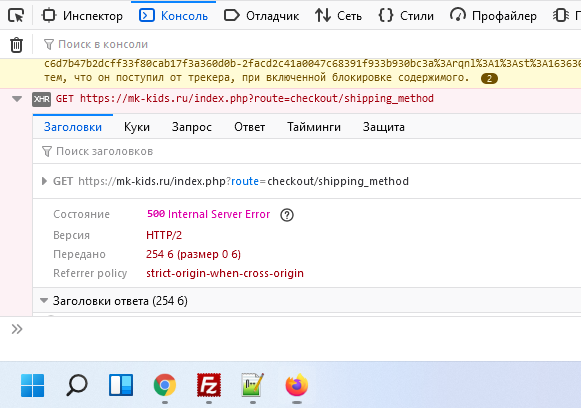581x408 pixels.
Task: Open the red GET mk-kids.ru request link
Action: coord(245,99)
